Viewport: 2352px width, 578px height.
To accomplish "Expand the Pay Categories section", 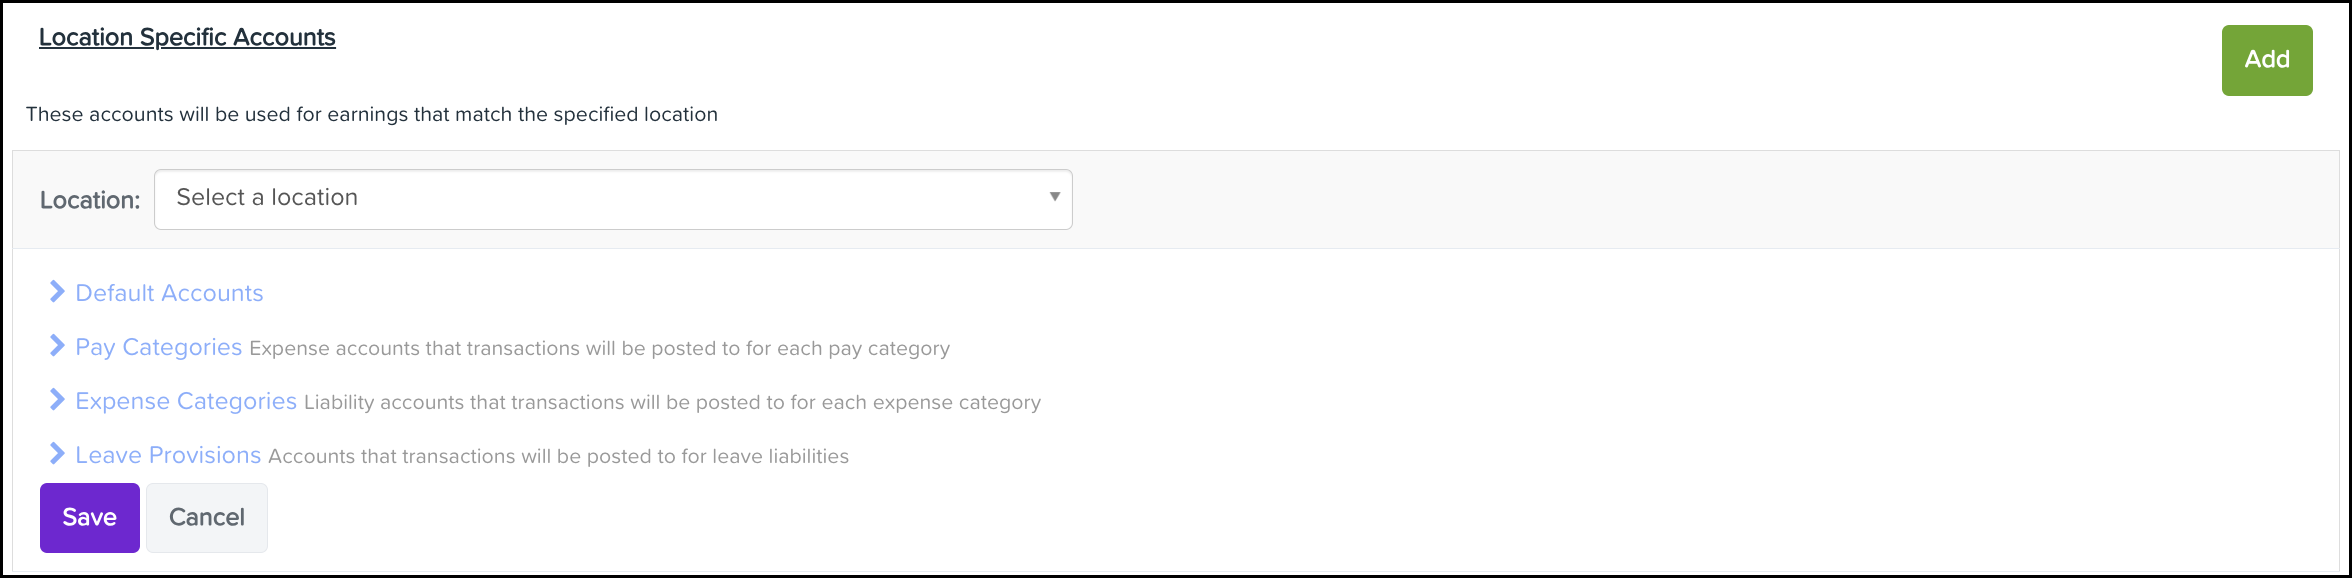I will click(158, 347).
